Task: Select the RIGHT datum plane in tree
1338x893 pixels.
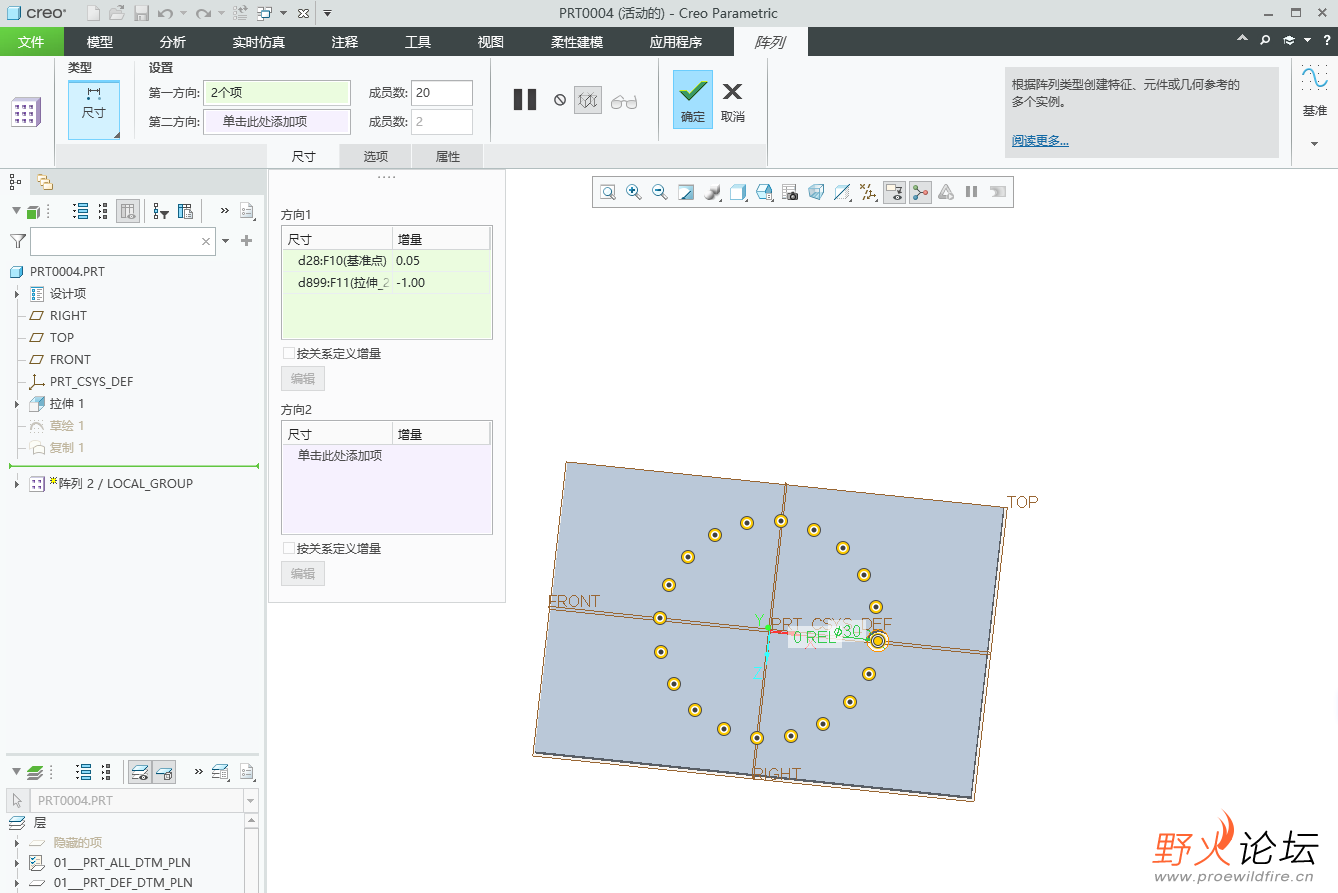Action: (x=68, y=315)
